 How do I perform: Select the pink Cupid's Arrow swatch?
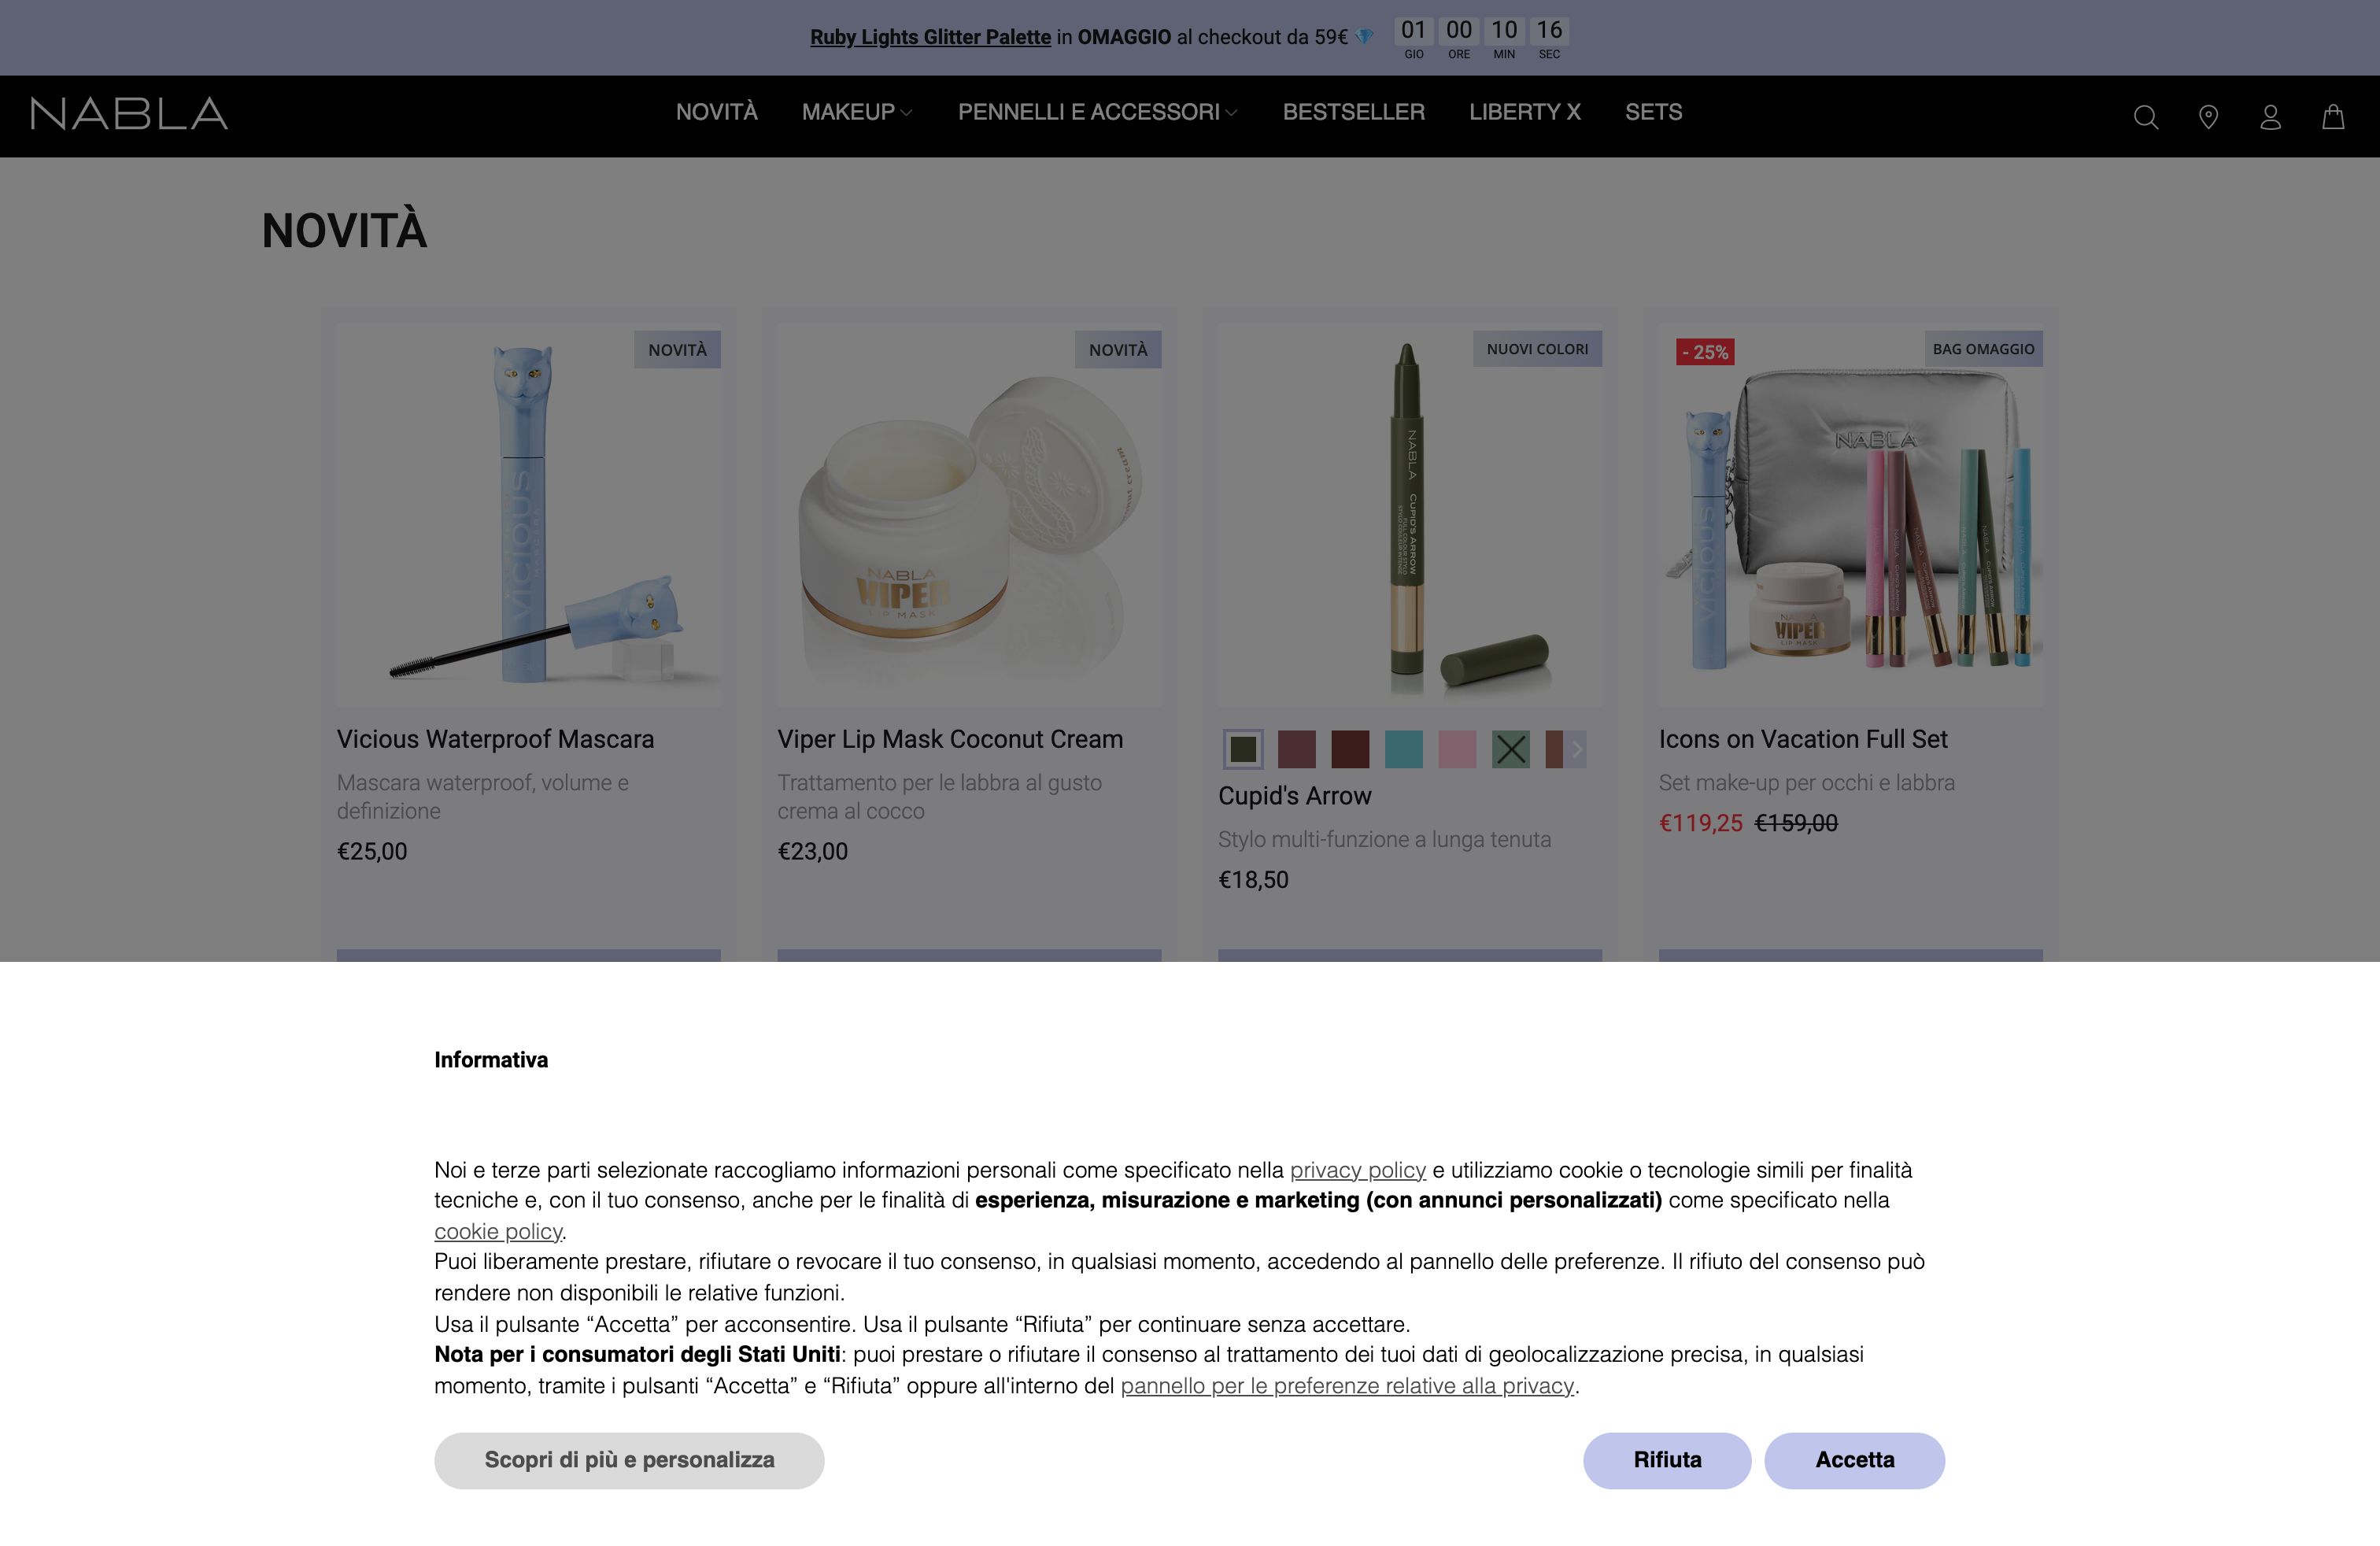[x=1457, y=749]
